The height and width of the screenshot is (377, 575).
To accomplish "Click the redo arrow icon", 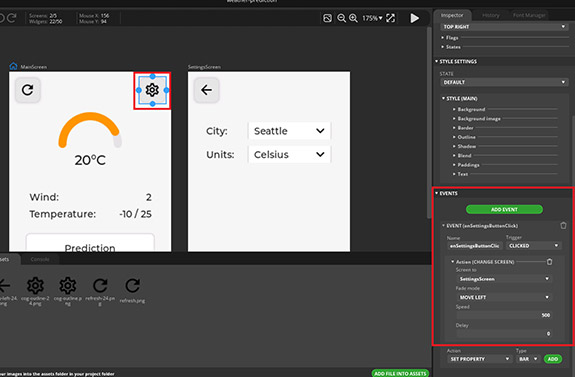I will coord(12,18).
